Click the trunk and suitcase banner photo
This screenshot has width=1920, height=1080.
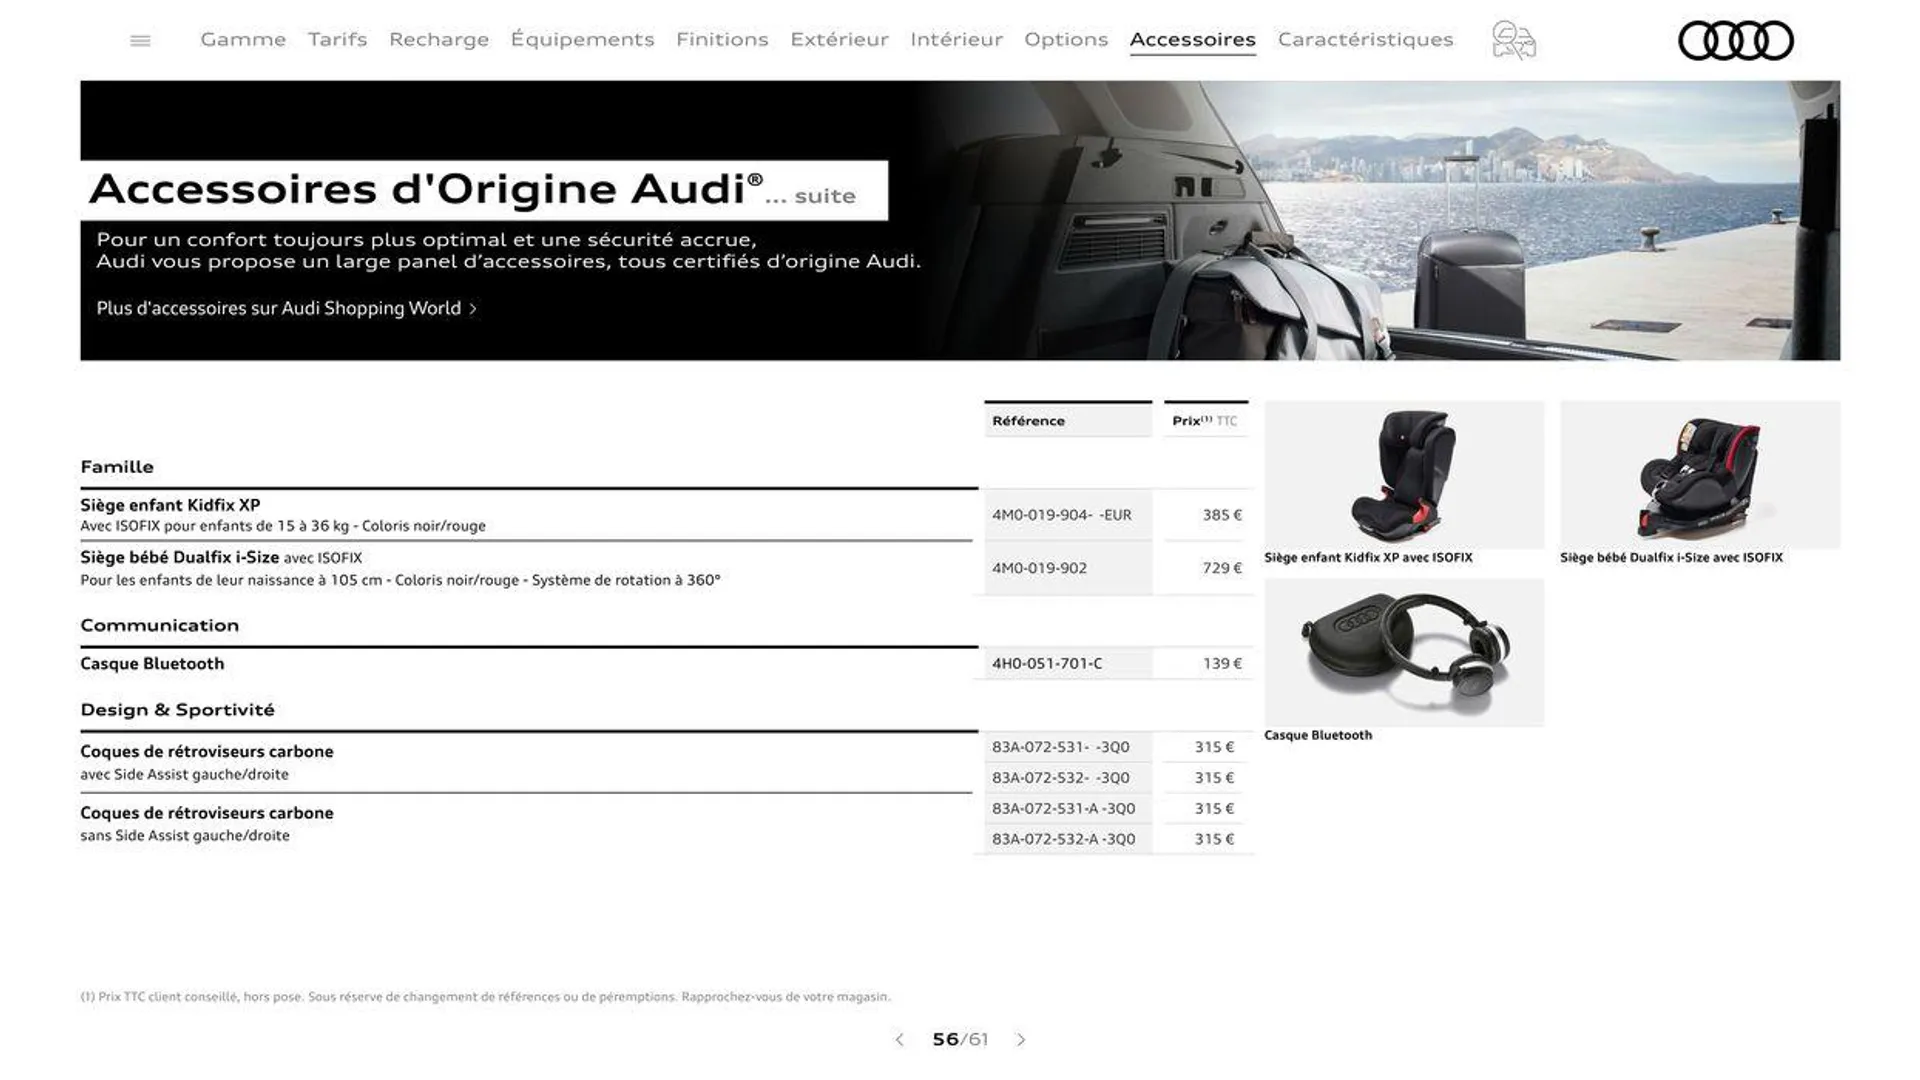click(1380, 220)
